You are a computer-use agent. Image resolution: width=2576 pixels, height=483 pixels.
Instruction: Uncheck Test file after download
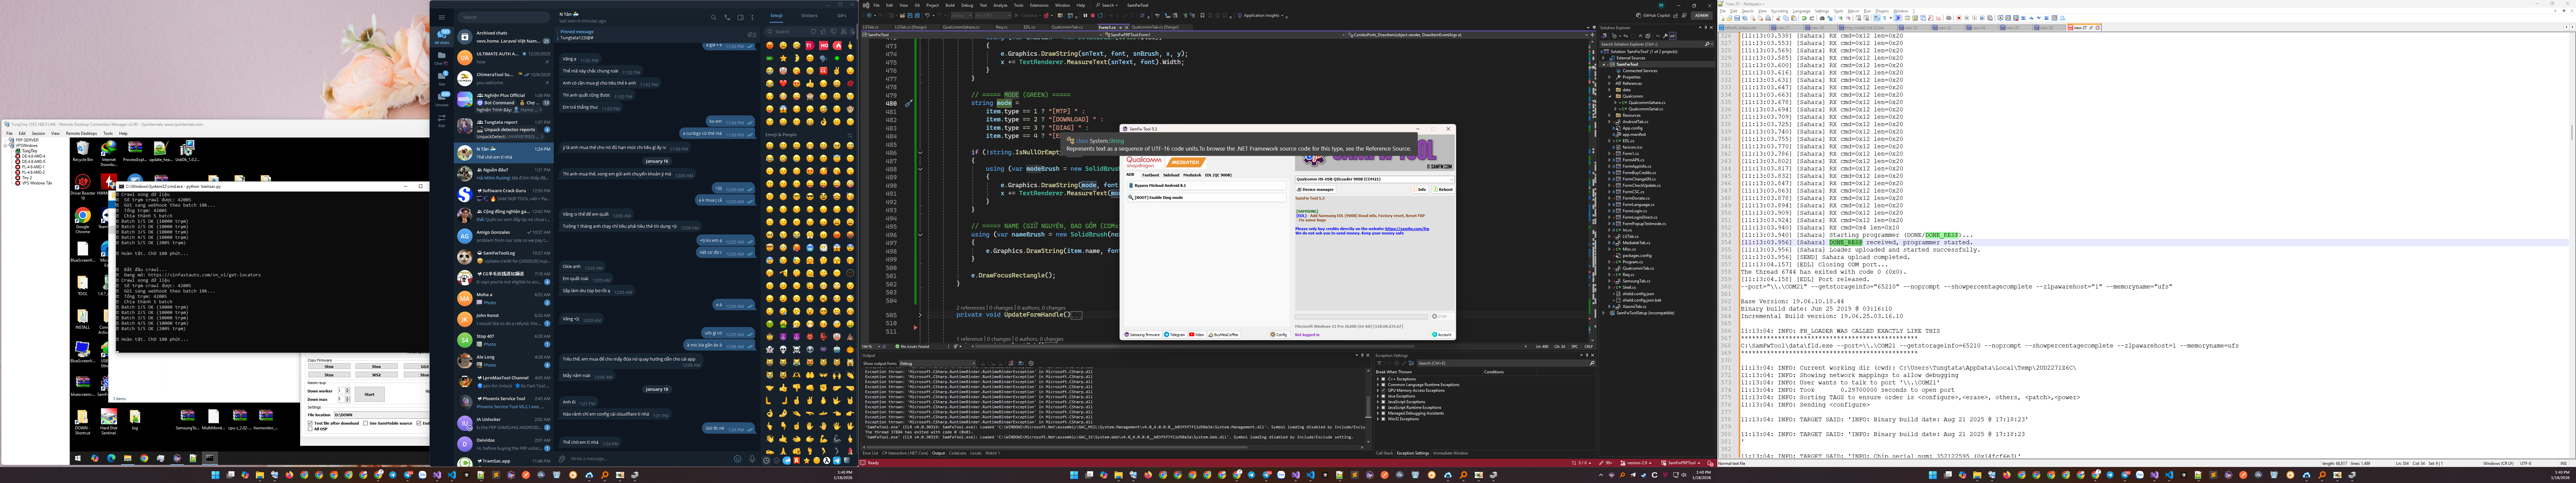(x=310, y=423)
